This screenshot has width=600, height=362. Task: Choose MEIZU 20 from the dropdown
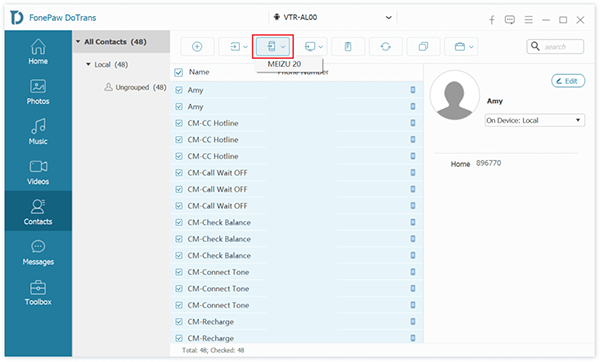(x=284, y=64)
